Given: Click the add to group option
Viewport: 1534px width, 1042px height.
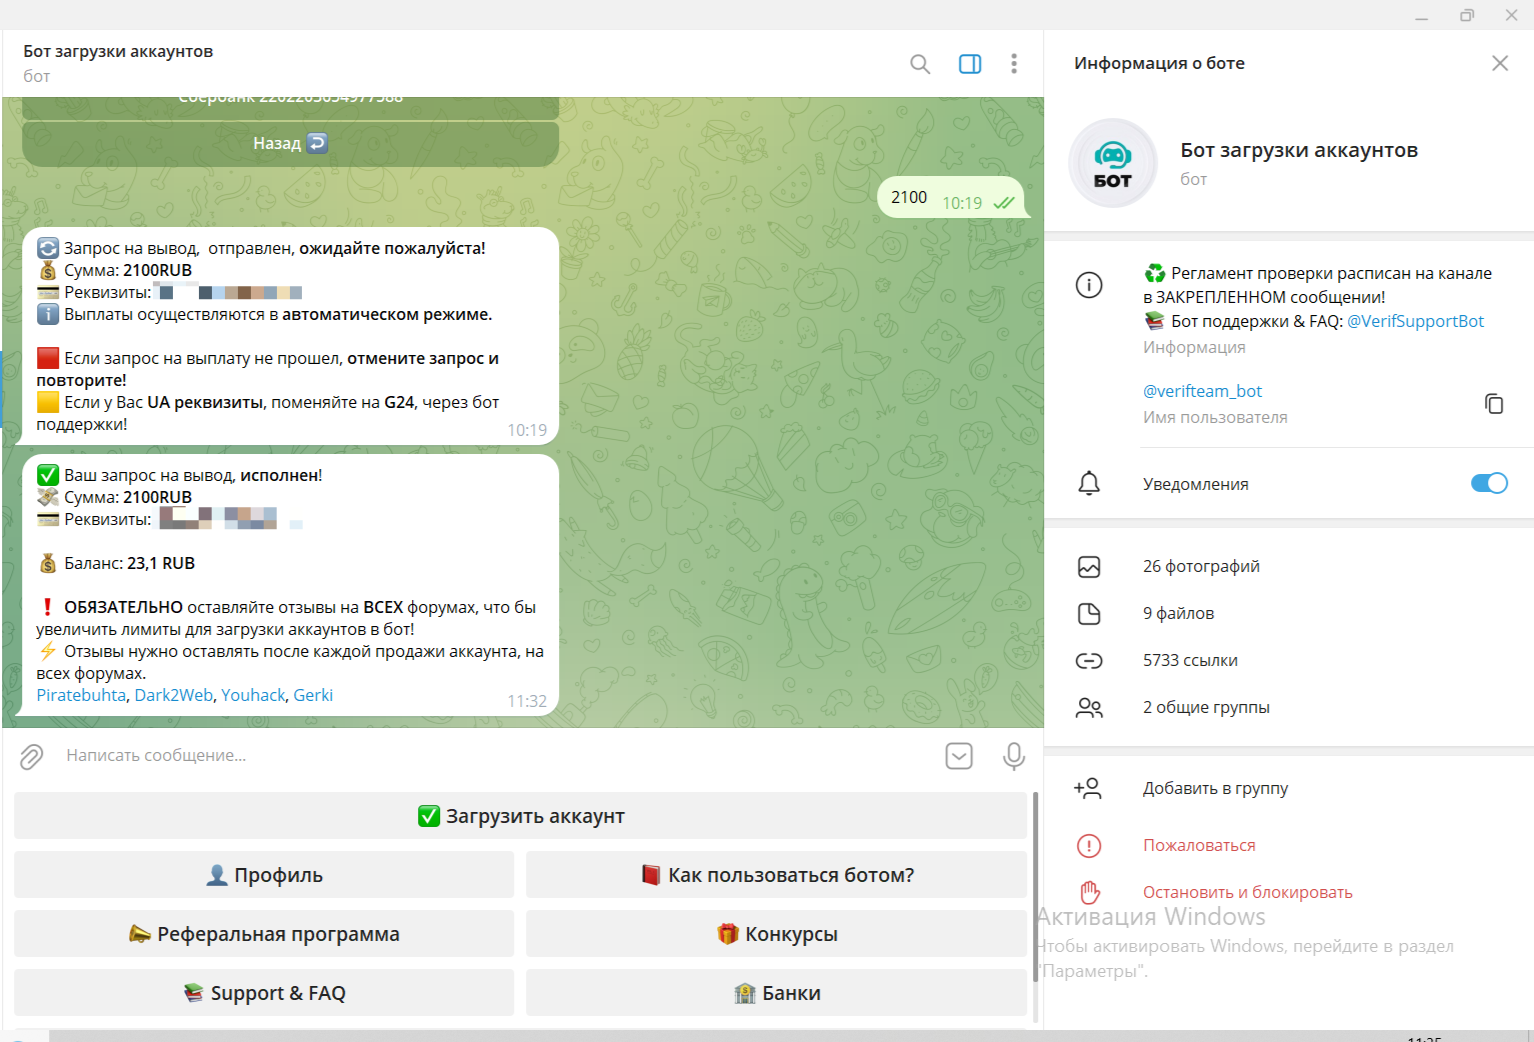Looking at the screenshot, I should pos(1214,788).
